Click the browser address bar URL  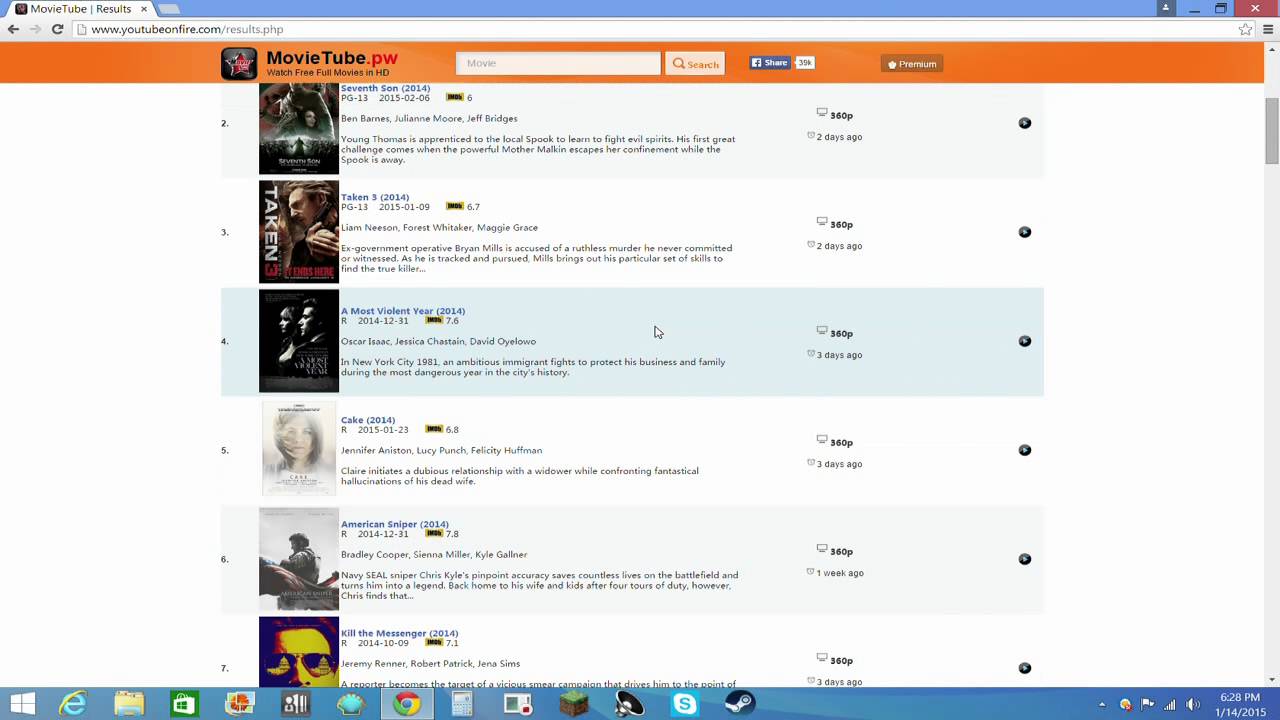187,30
